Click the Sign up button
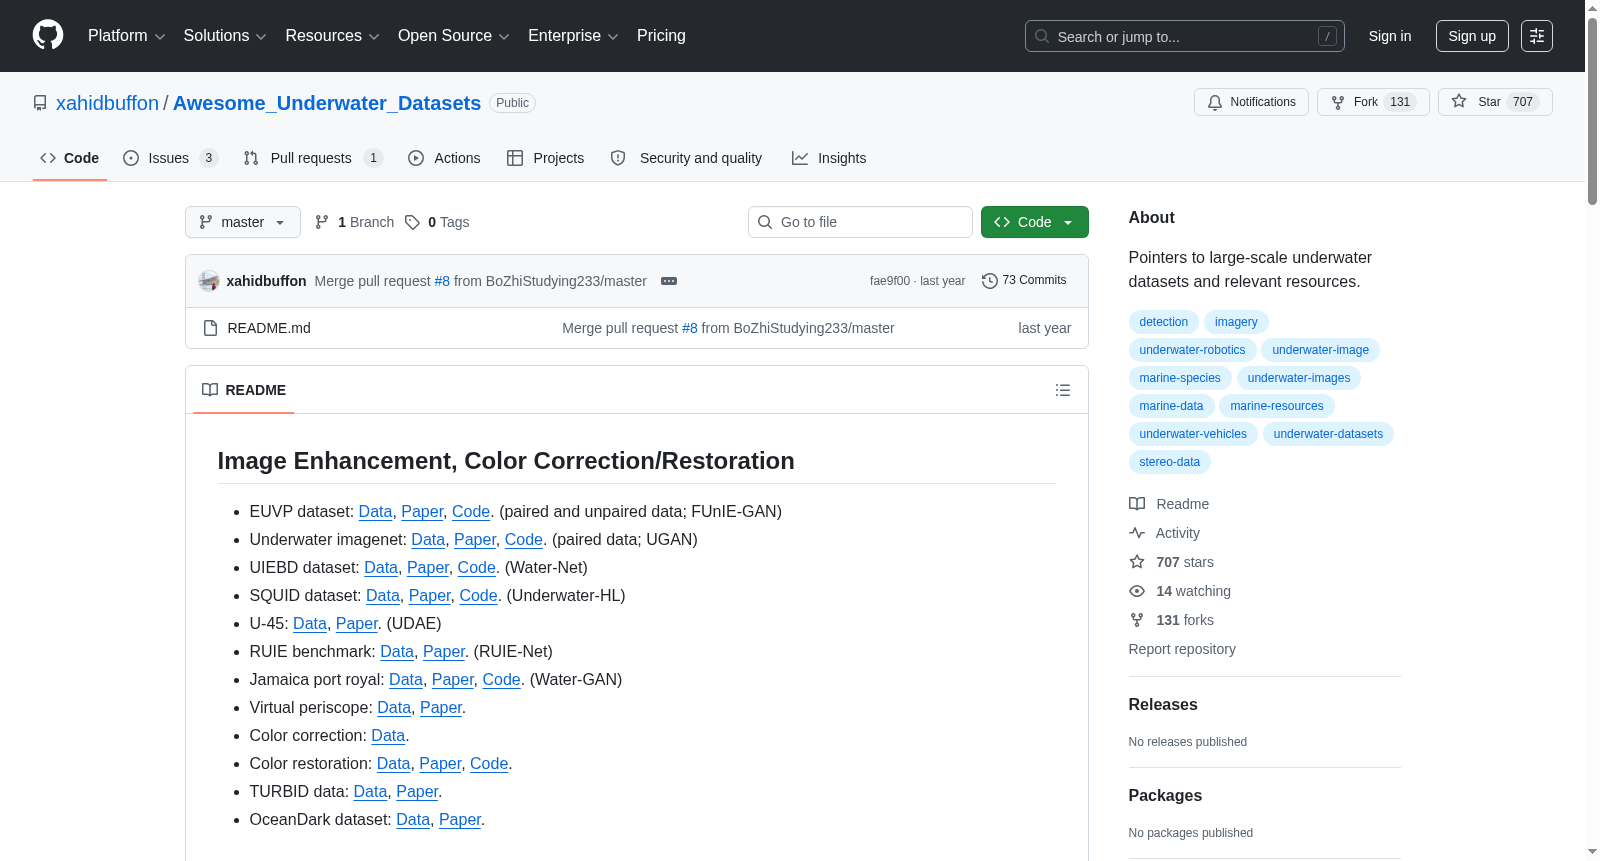 click(1472, 36)
